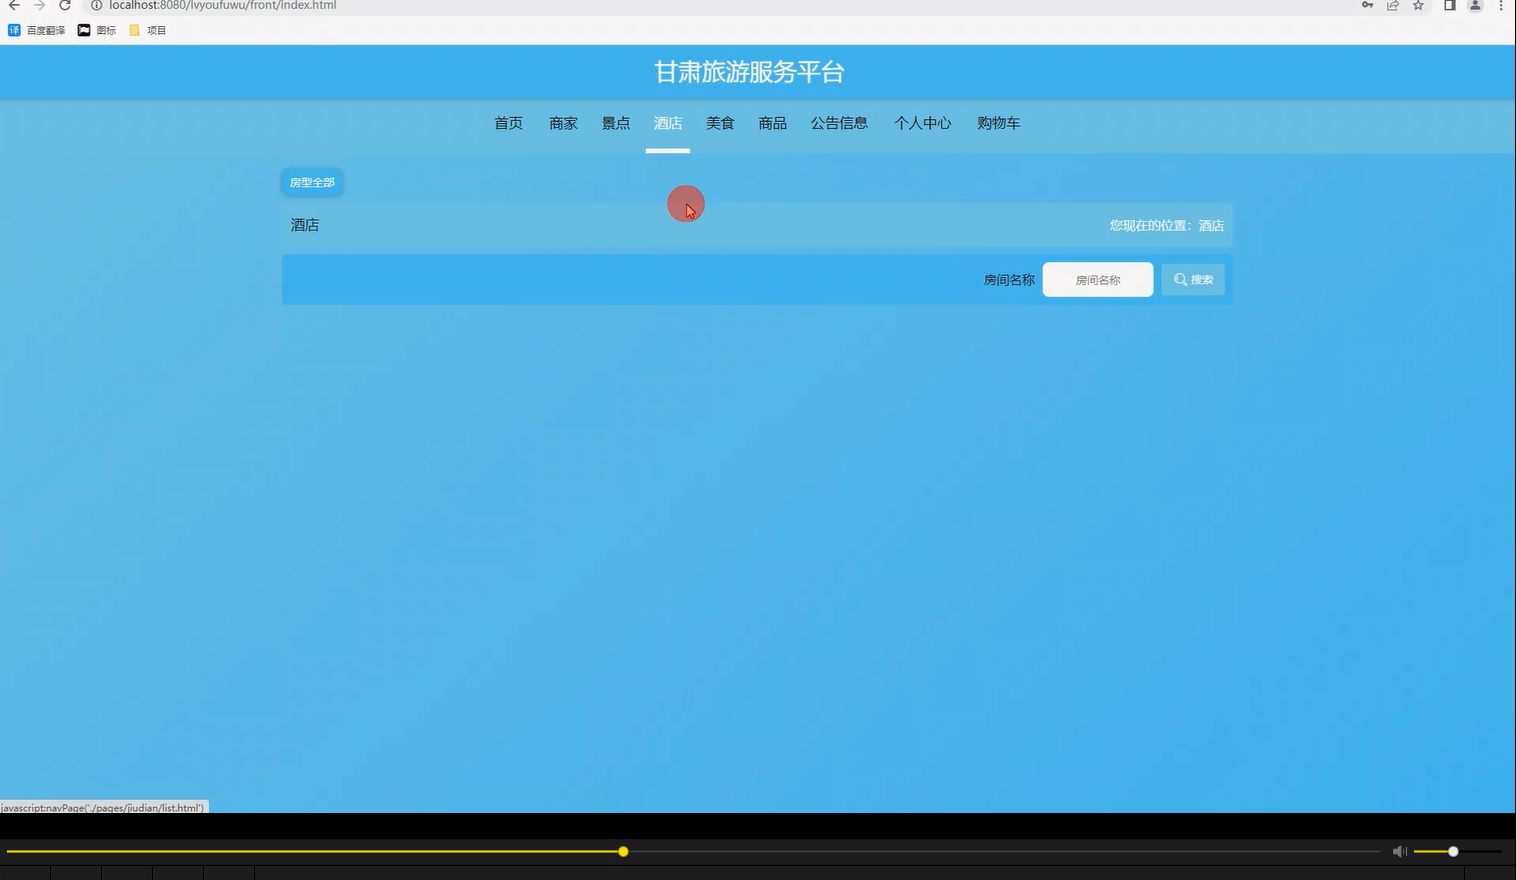Click the 房间名称 search input field
The width and height of the screenshot is (1516, 880).
[x=1098, y=280]
